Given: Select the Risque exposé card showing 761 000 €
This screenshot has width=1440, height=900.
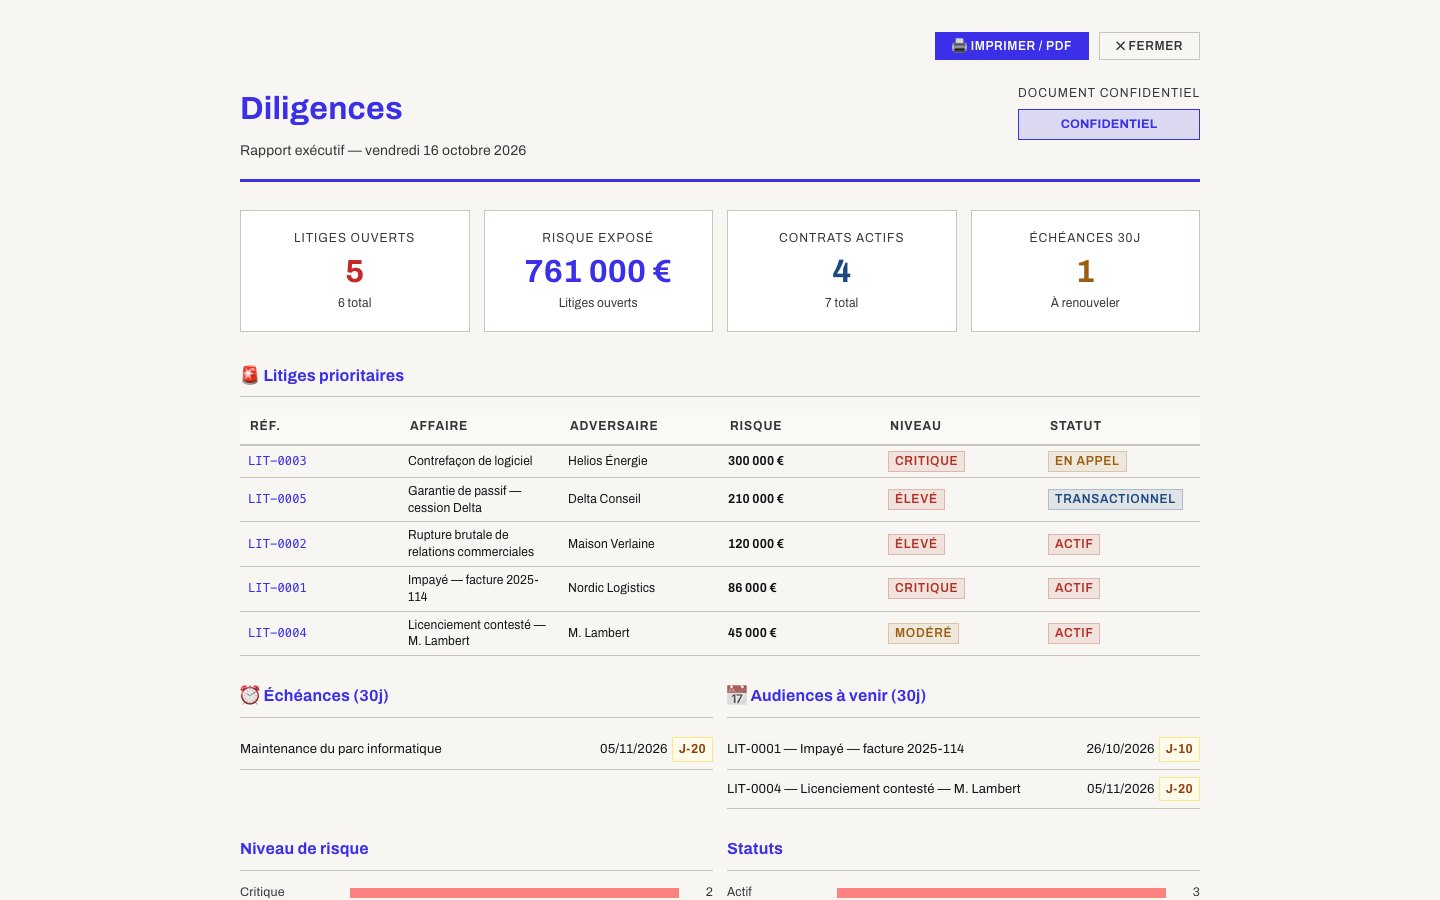Looking at the screenshot, I should (x=598, y=271).
